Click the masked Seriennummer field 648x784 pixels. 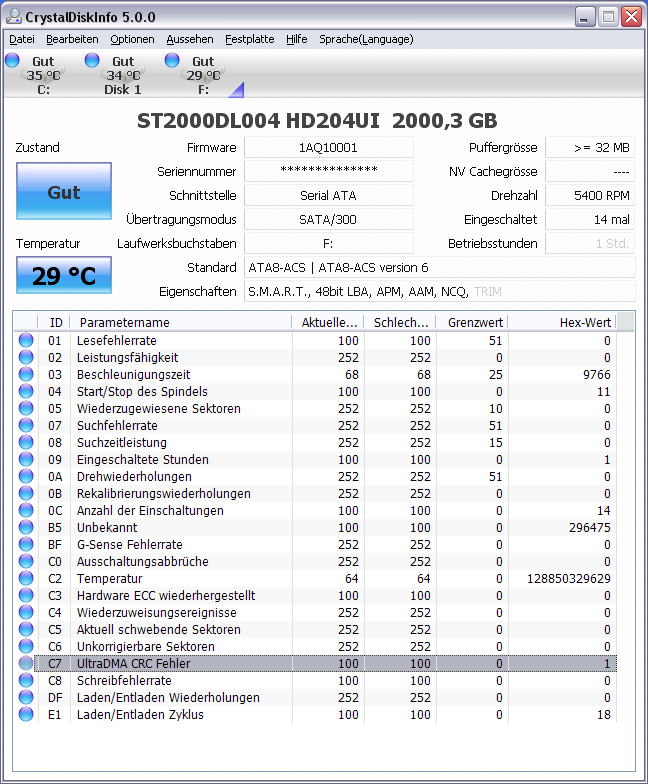point(328,172)
